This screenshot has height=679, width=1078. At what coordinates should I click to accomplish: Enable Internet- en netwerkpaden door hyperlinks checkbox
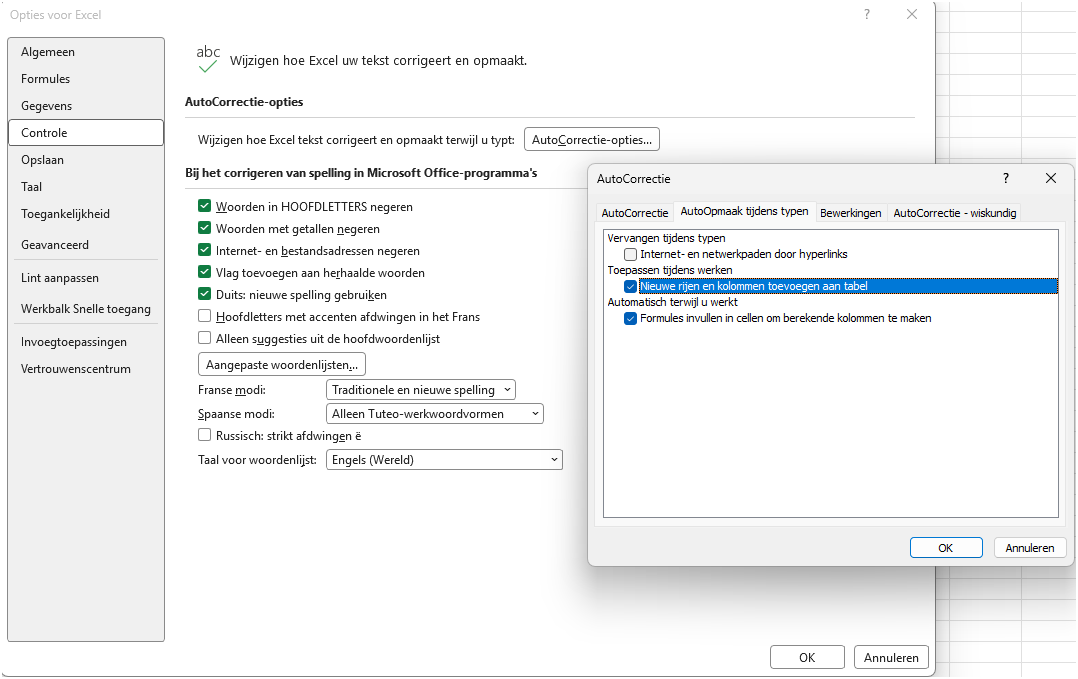630,254
